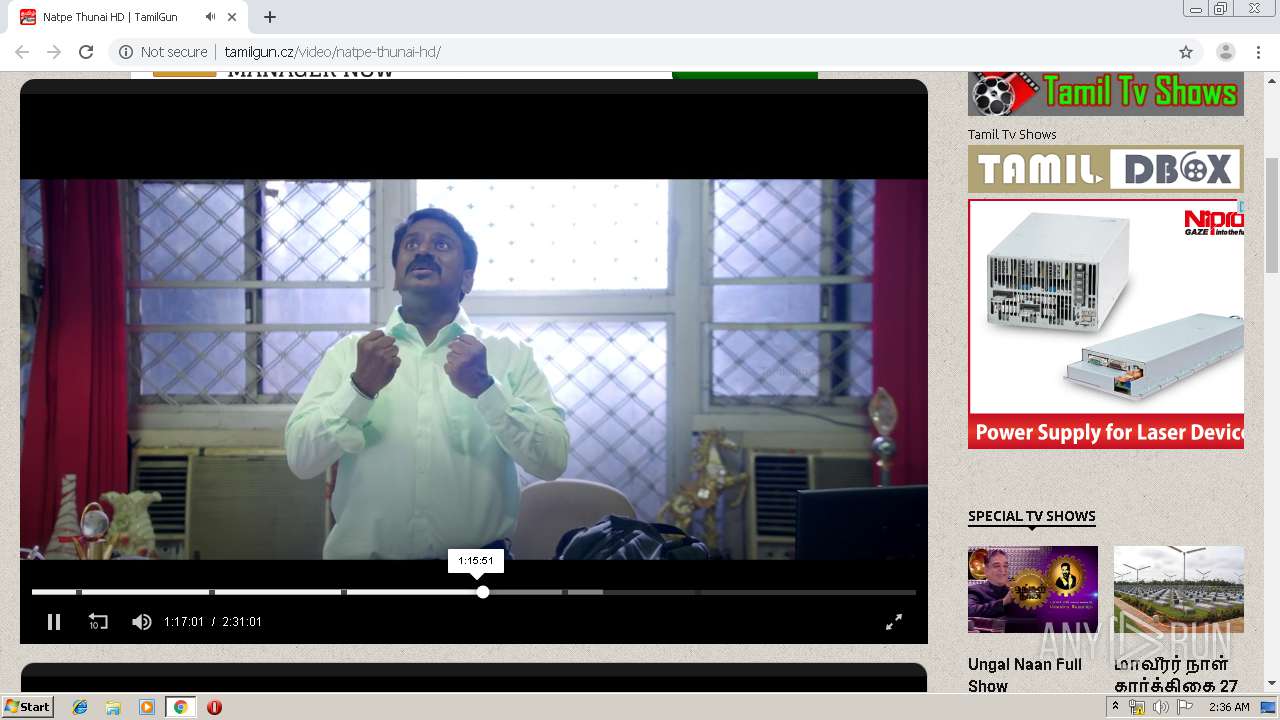The height and width of the screenshot is (720, 1280).
Task: Open the Ungal Naan Full Show thumbnail
Action: click(x=1033, y=589)
